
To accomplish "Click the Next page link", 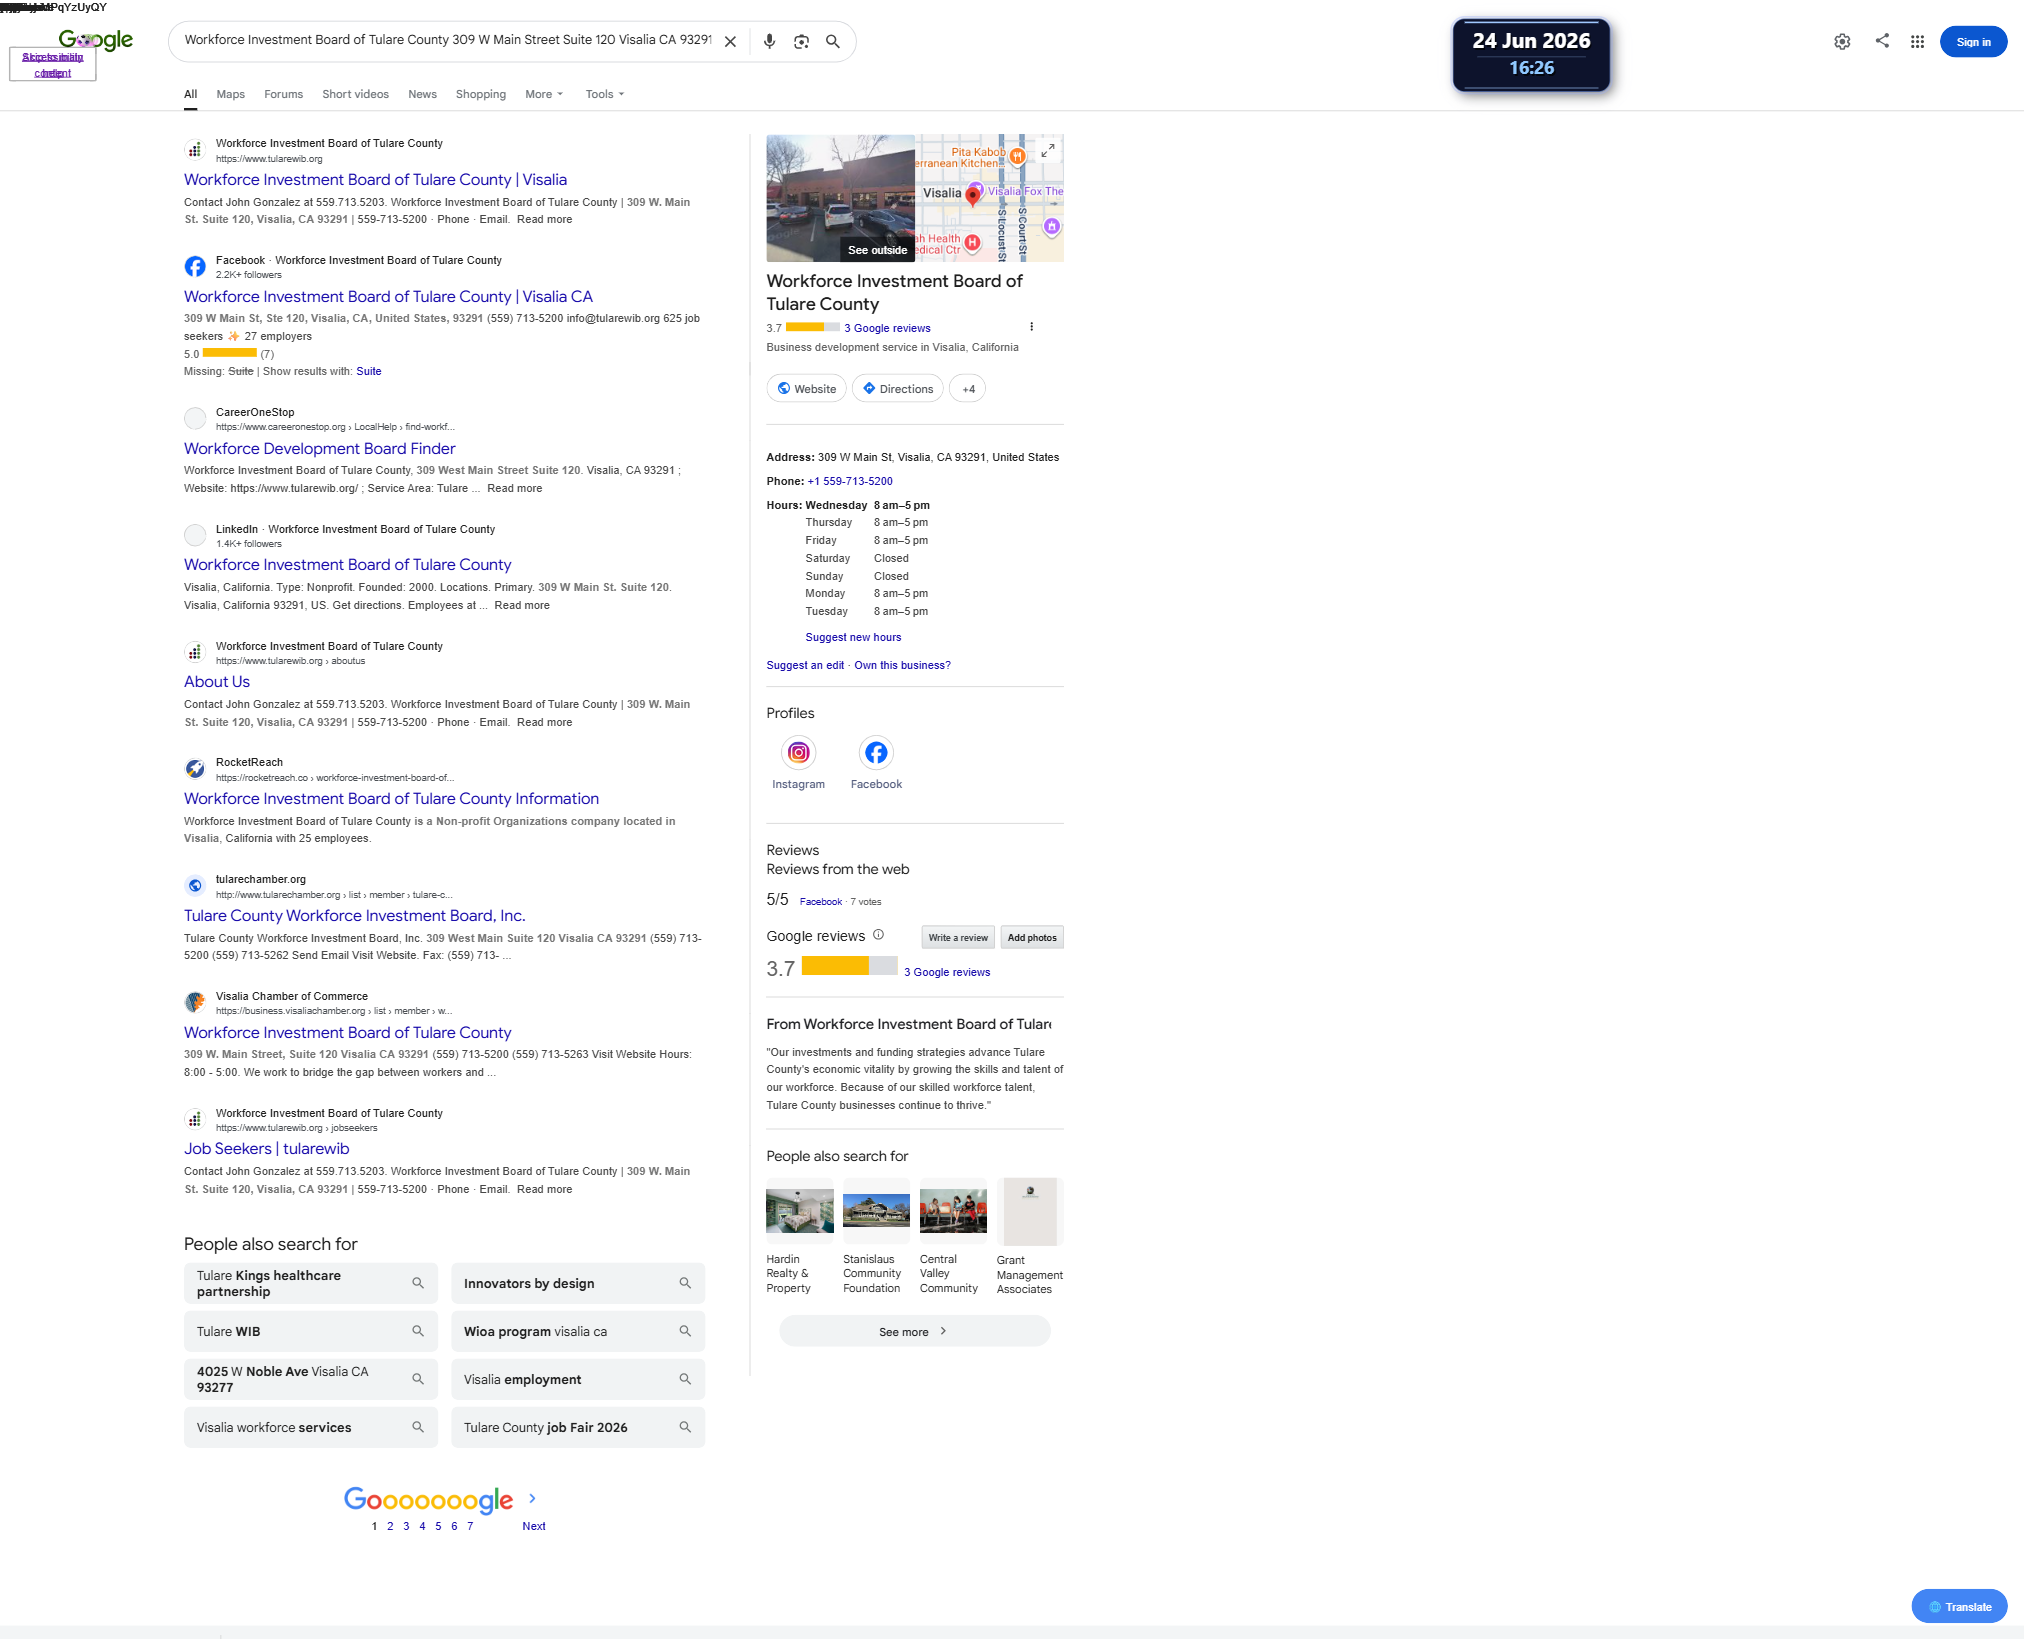I will pos(534,1527).
